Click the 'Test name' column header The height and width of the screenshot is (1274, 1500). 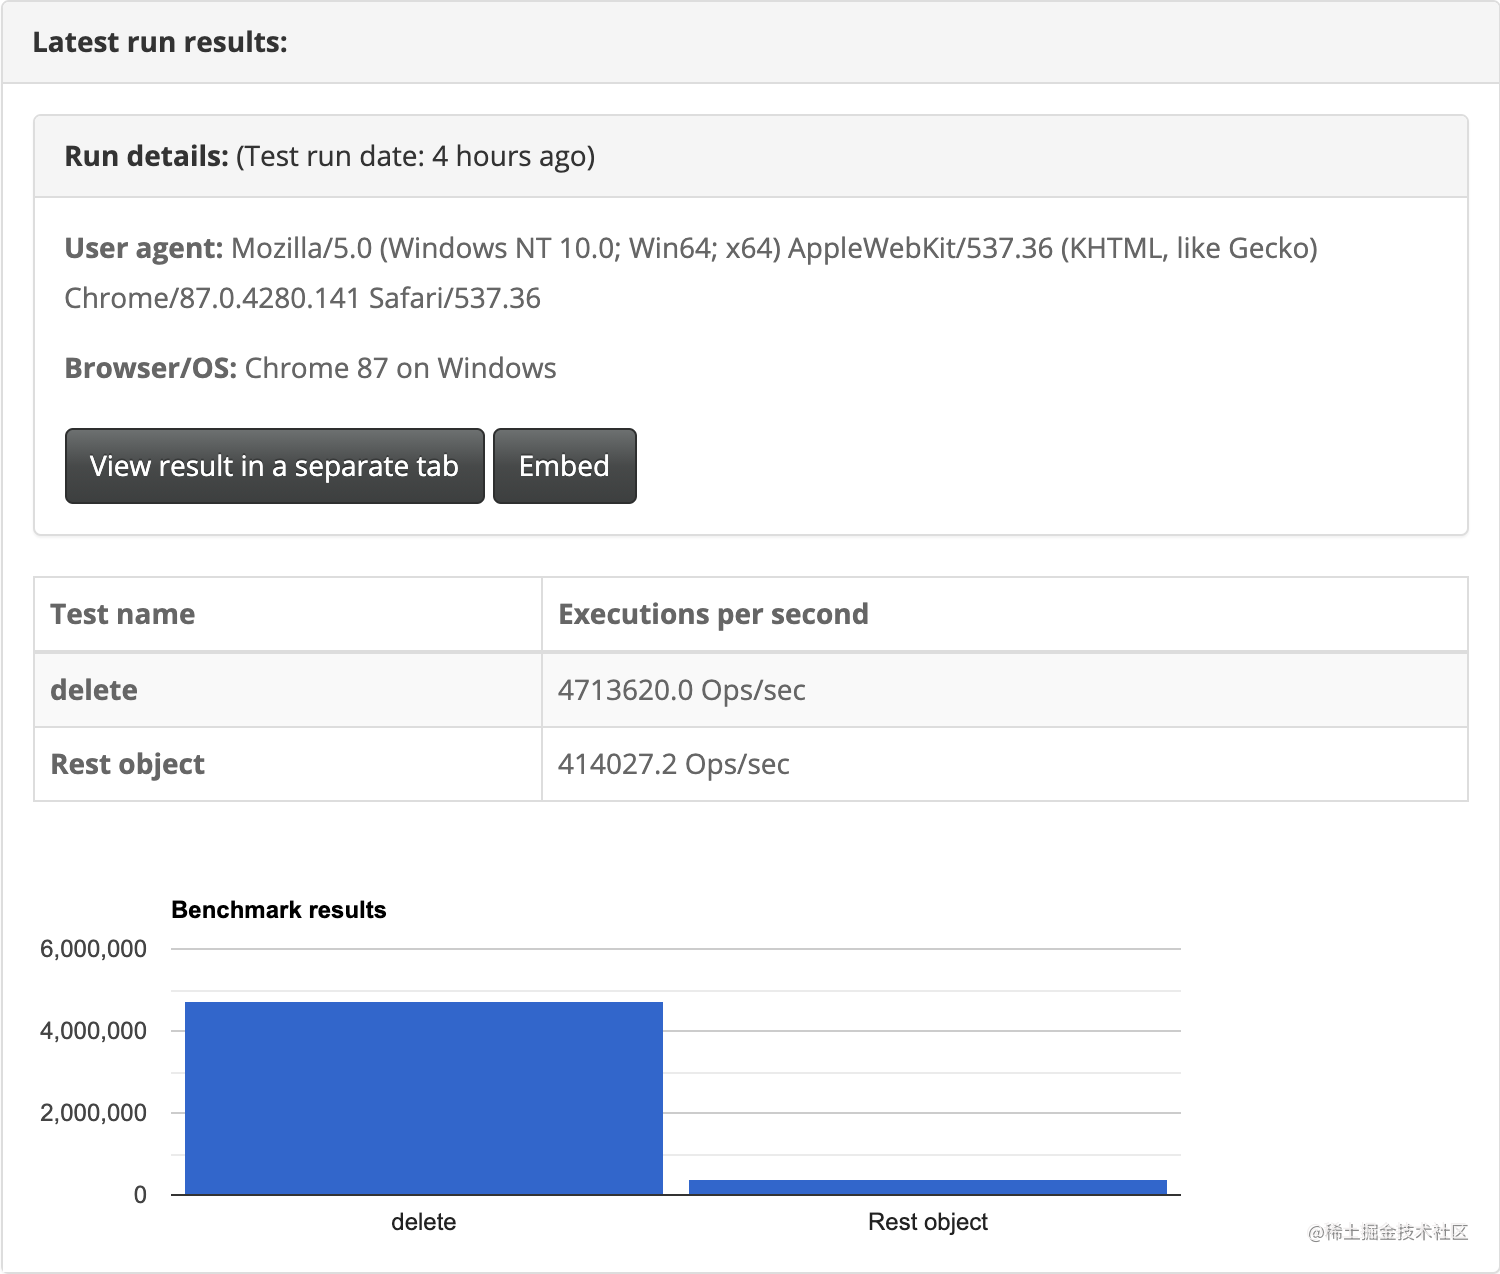click(288, 614)
